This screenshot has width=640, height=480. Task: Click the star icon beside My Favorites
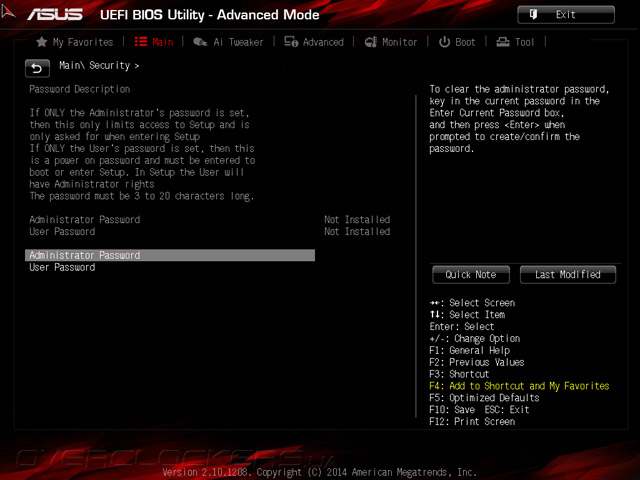point(42,42)
